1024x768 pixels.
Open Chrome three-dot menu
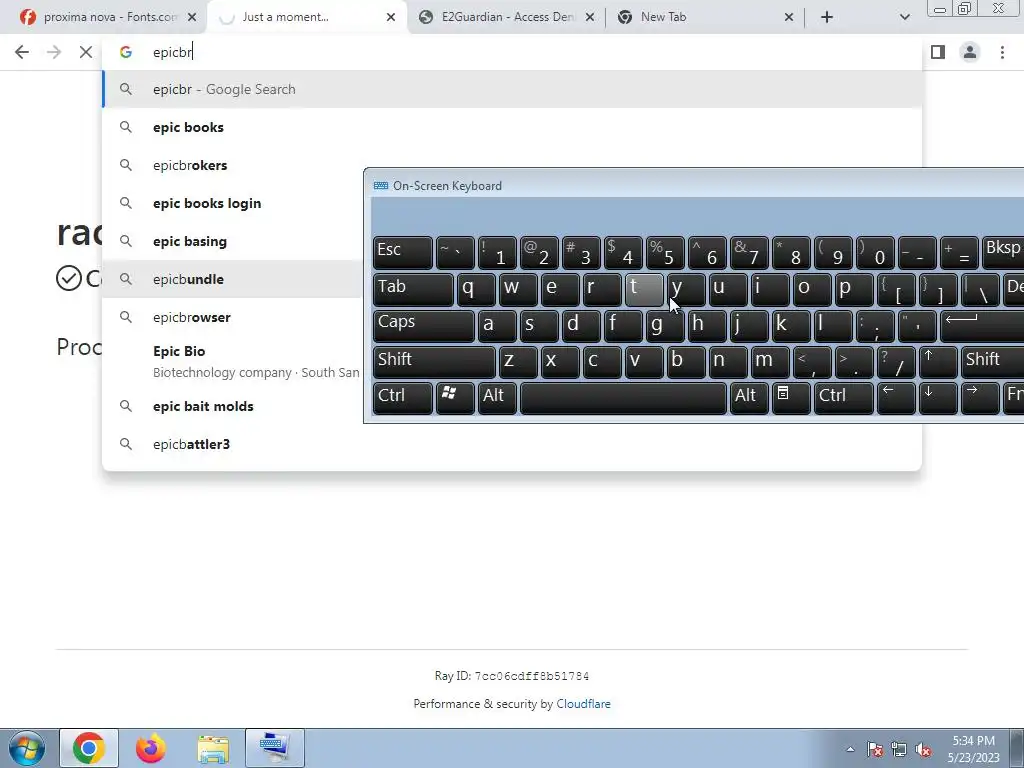pyautogui.click(x=1002, y=52)
